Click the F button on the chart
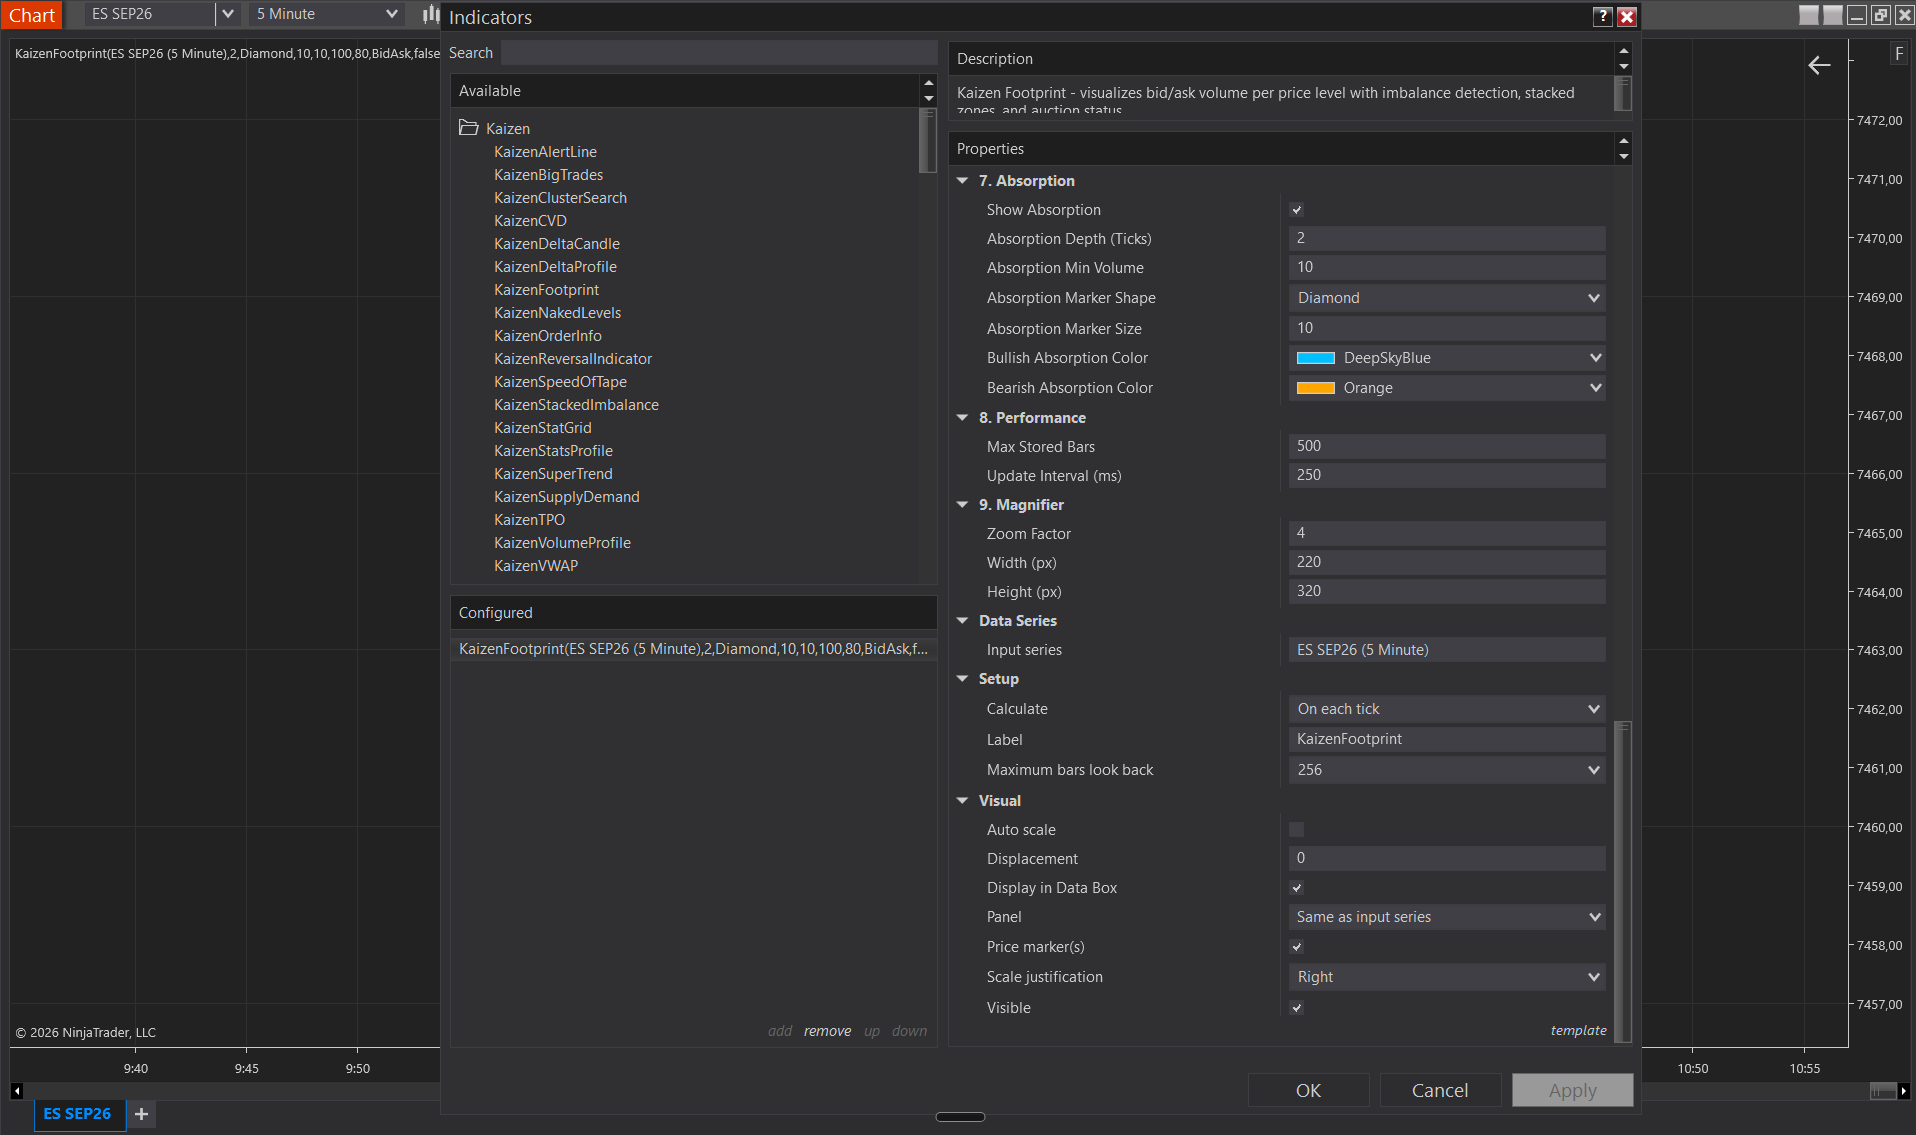This screenshot has height=1135, width=1916. click(1898, 54)
